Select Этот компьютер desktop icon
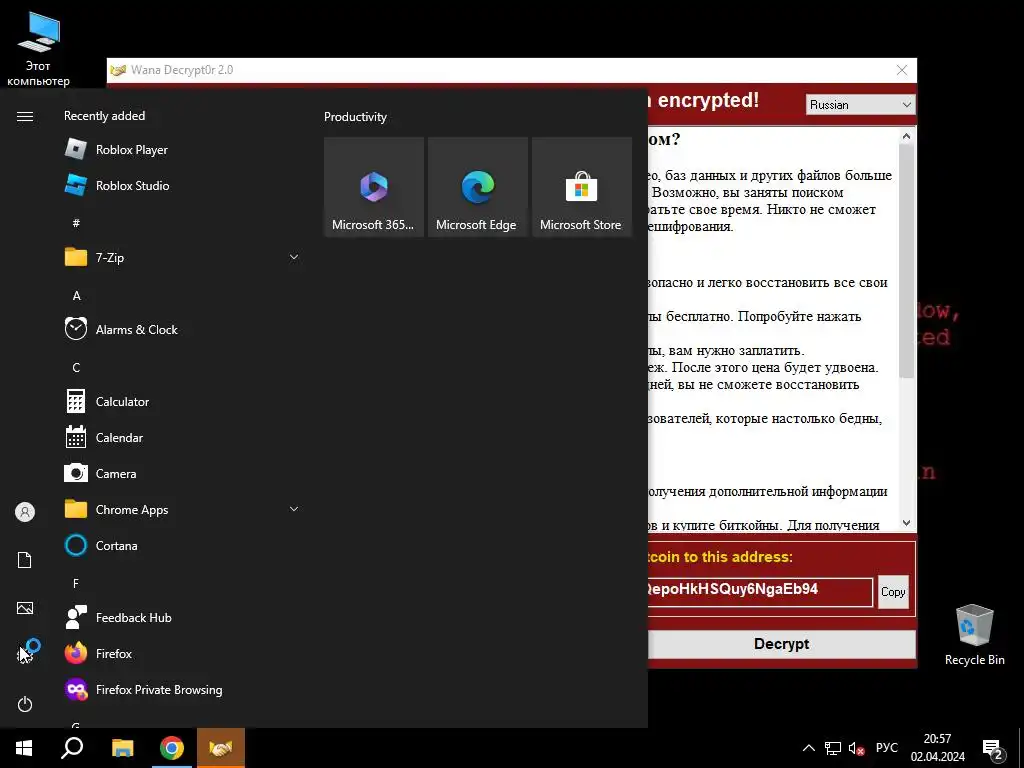The width and height of the screenshot is (1024, 768). tap(38, 49)
